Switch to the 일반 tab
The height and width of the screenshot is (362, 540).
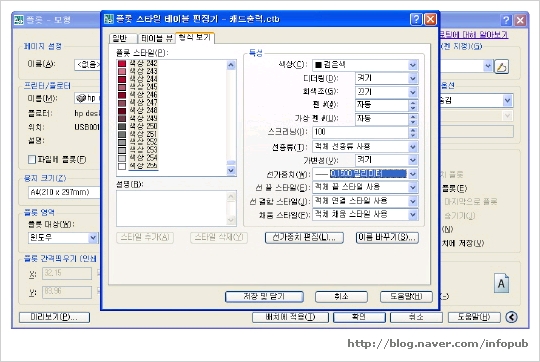click(123, 38)
